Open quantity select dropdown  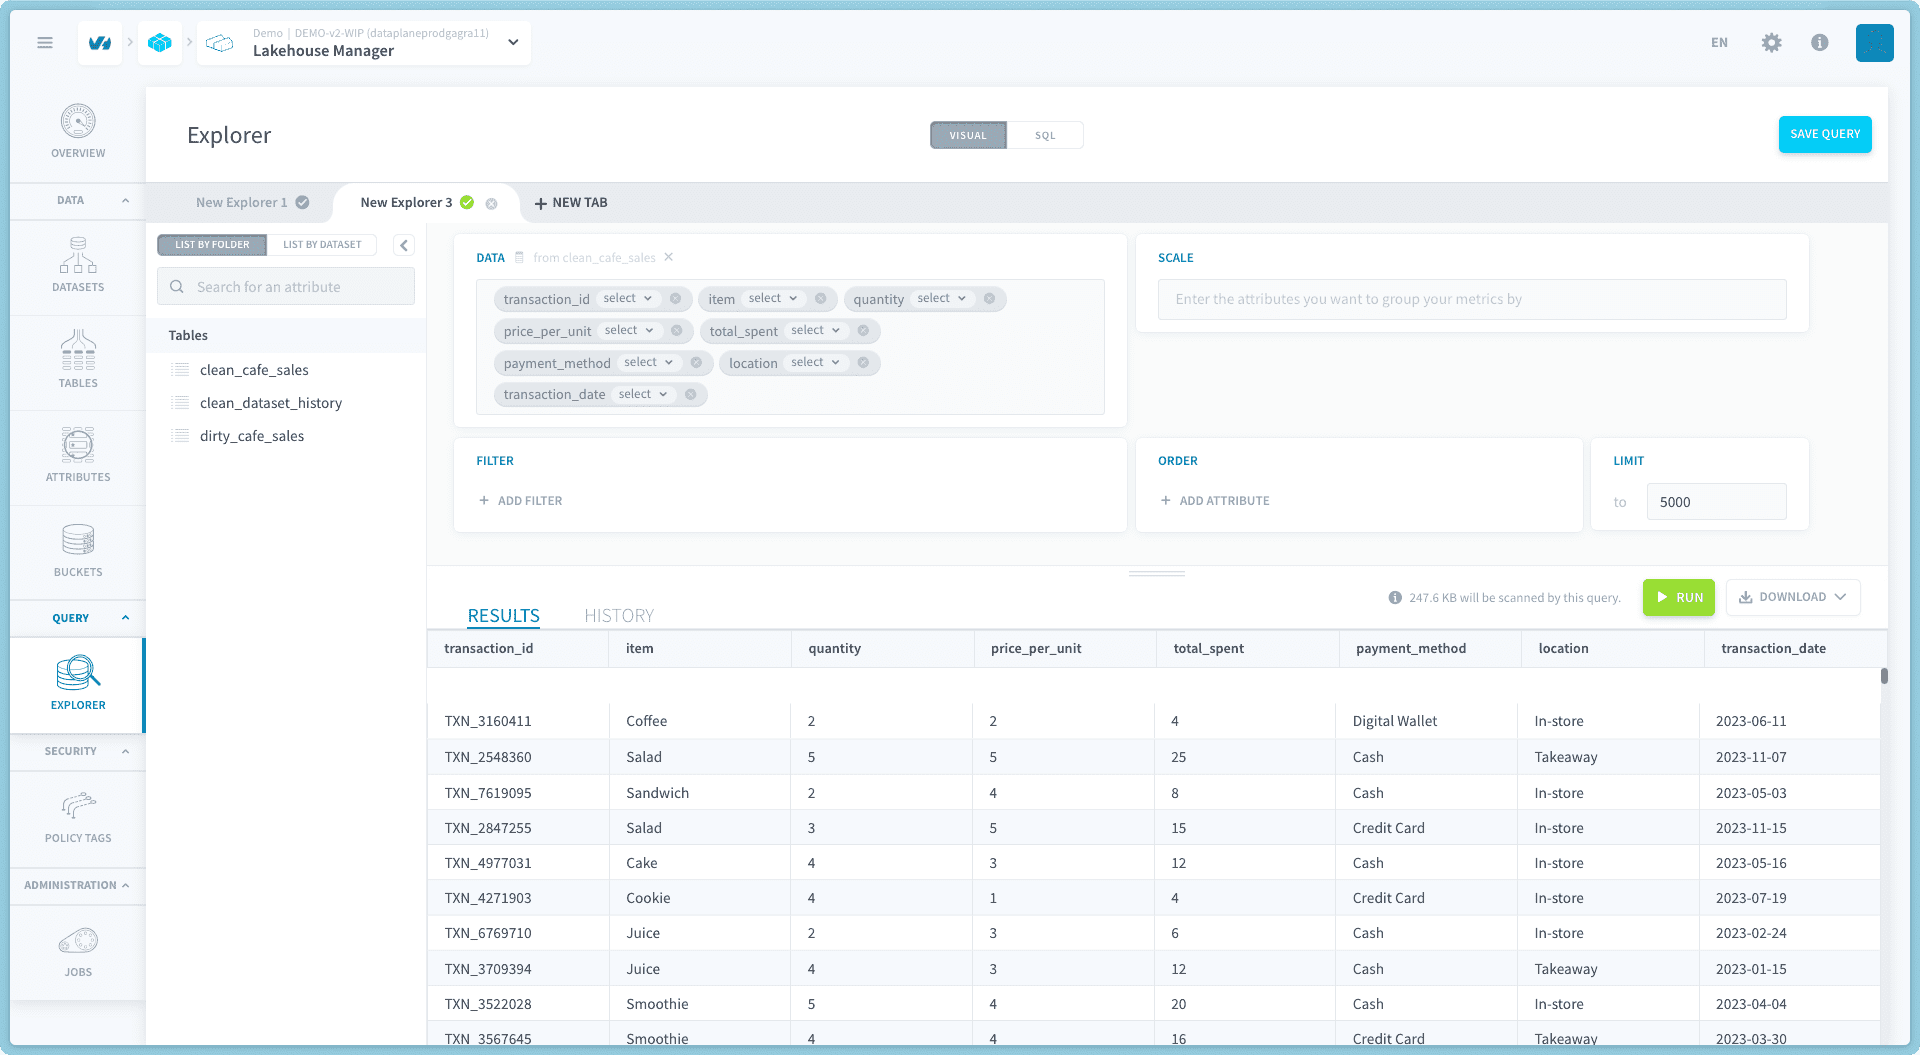pyautogui.click(x=942, y=299)
